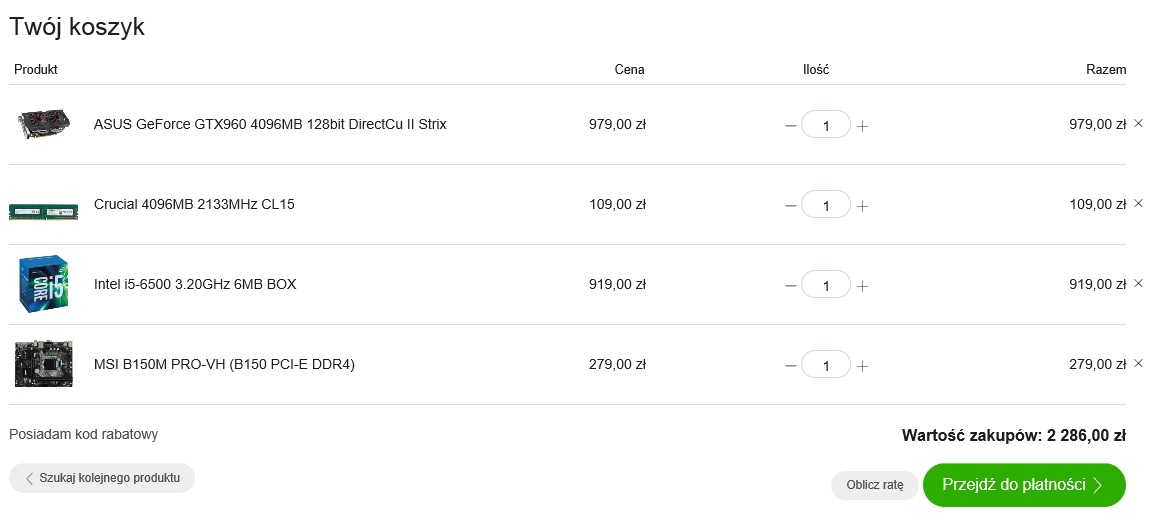
Task: Increase quantity of ASUS GeForce GTX960
Action: pyautogui.click(x=862, y=126)
